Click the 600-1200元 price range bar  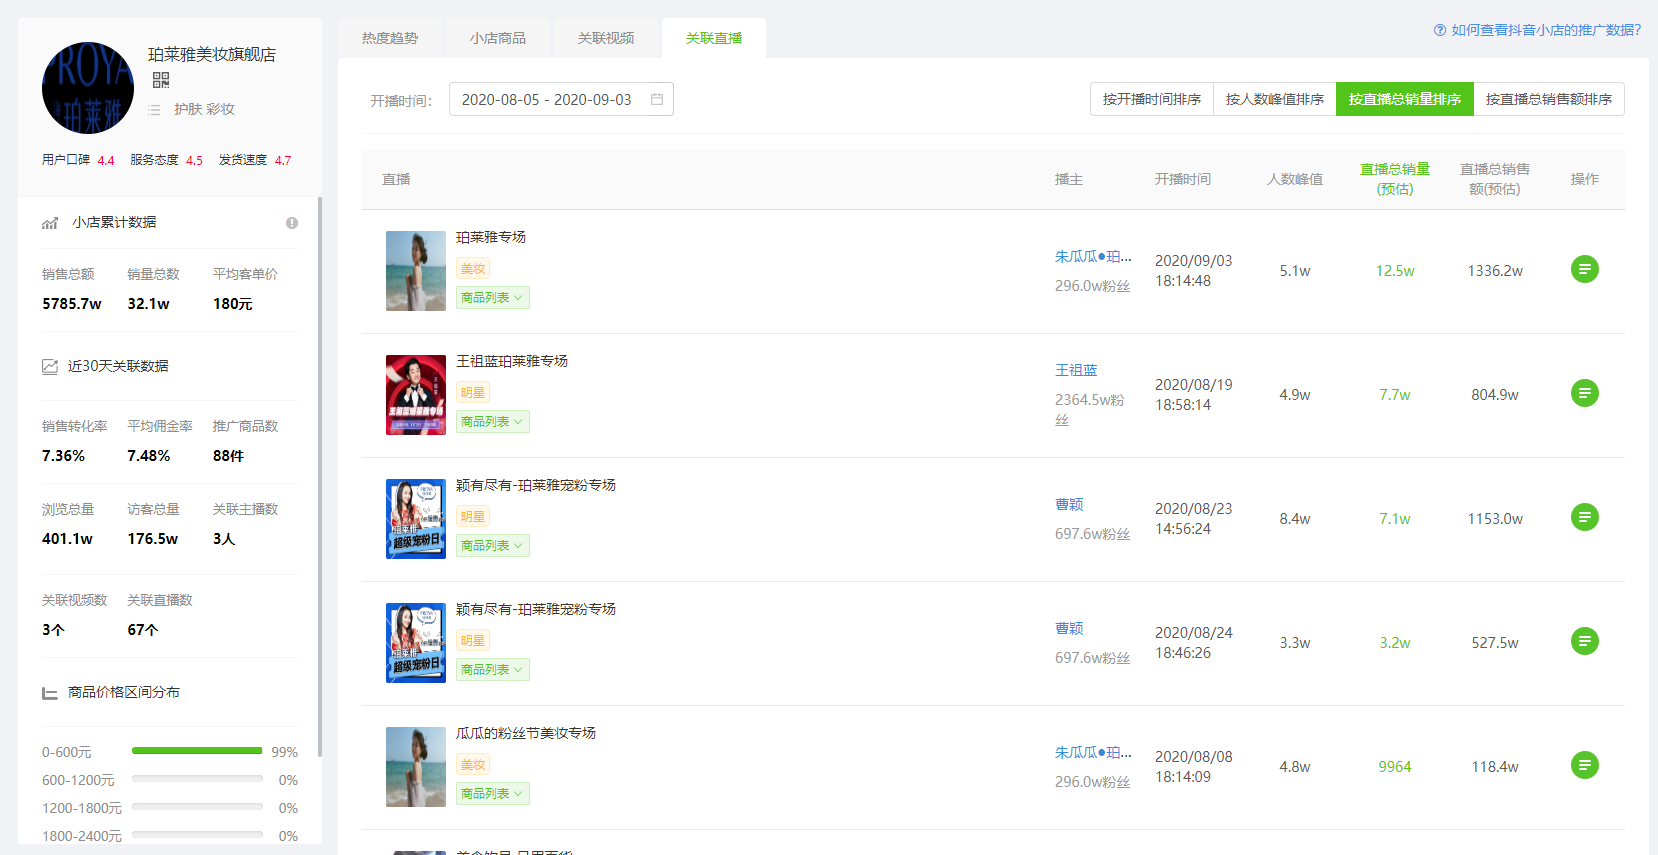tap(197, 779)
